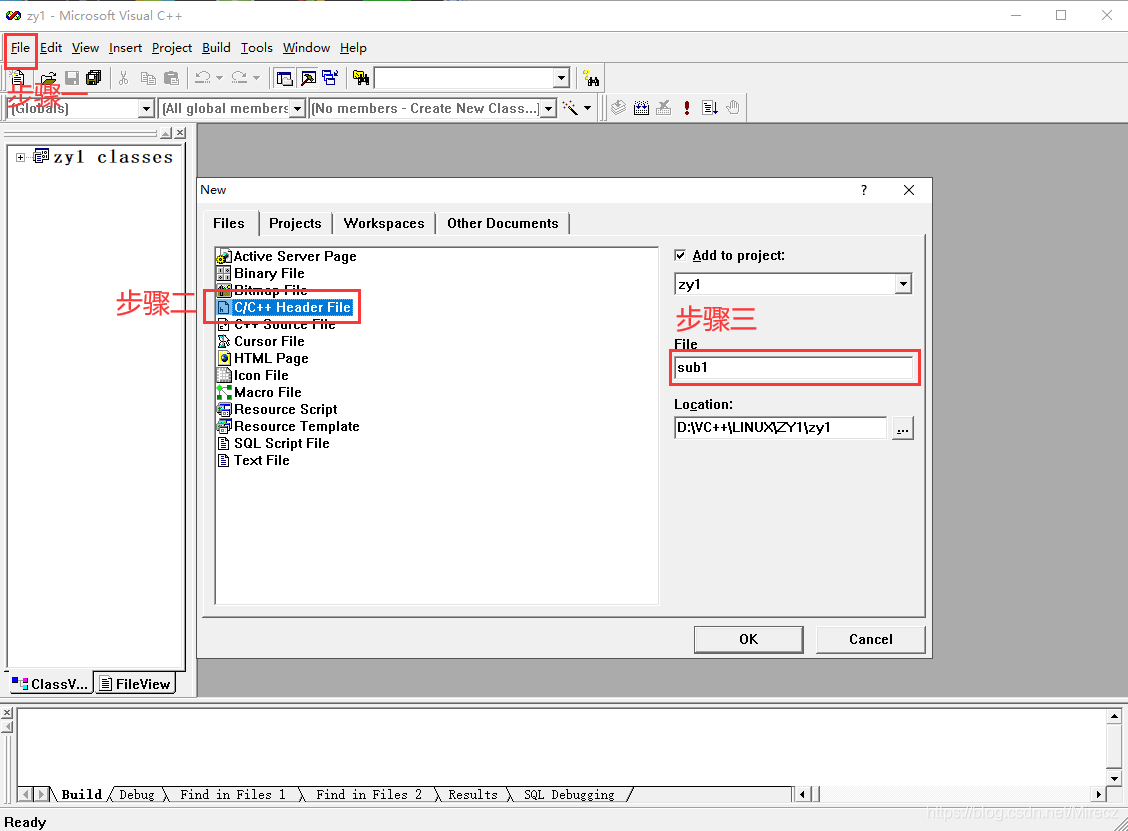Screen dimensions: 1128x831
Task: Switch to the FileView tab
Action: 135,684
